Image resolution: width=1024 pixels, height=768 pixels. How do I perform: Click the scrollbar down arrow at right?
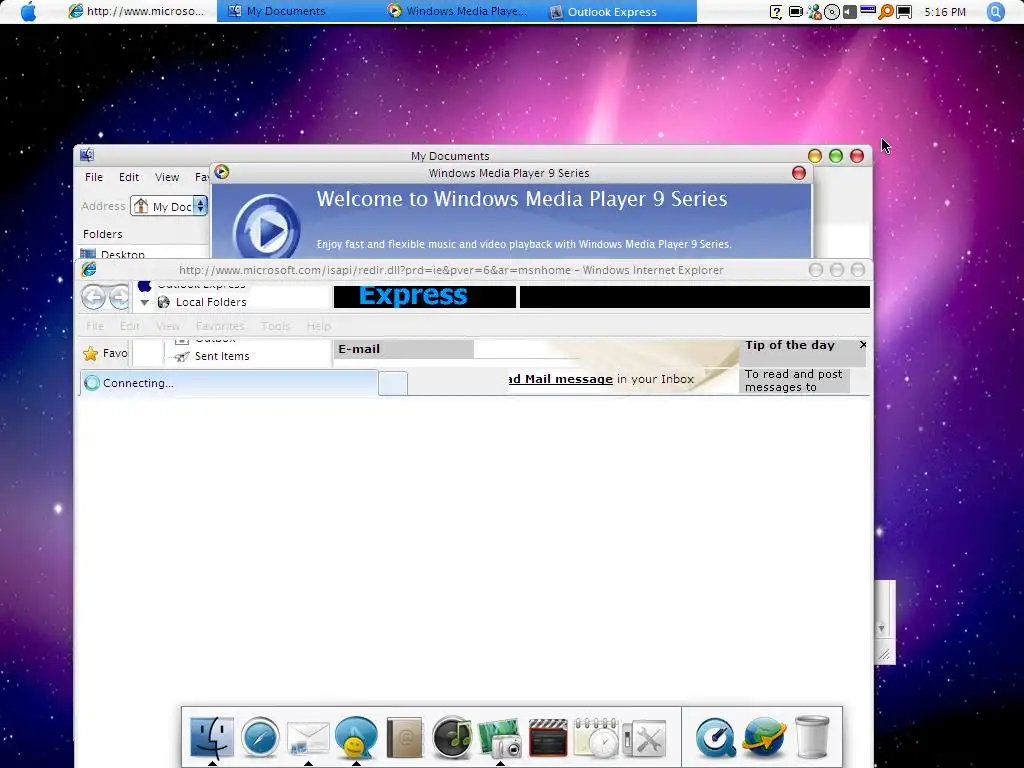[x=881, y=628]
